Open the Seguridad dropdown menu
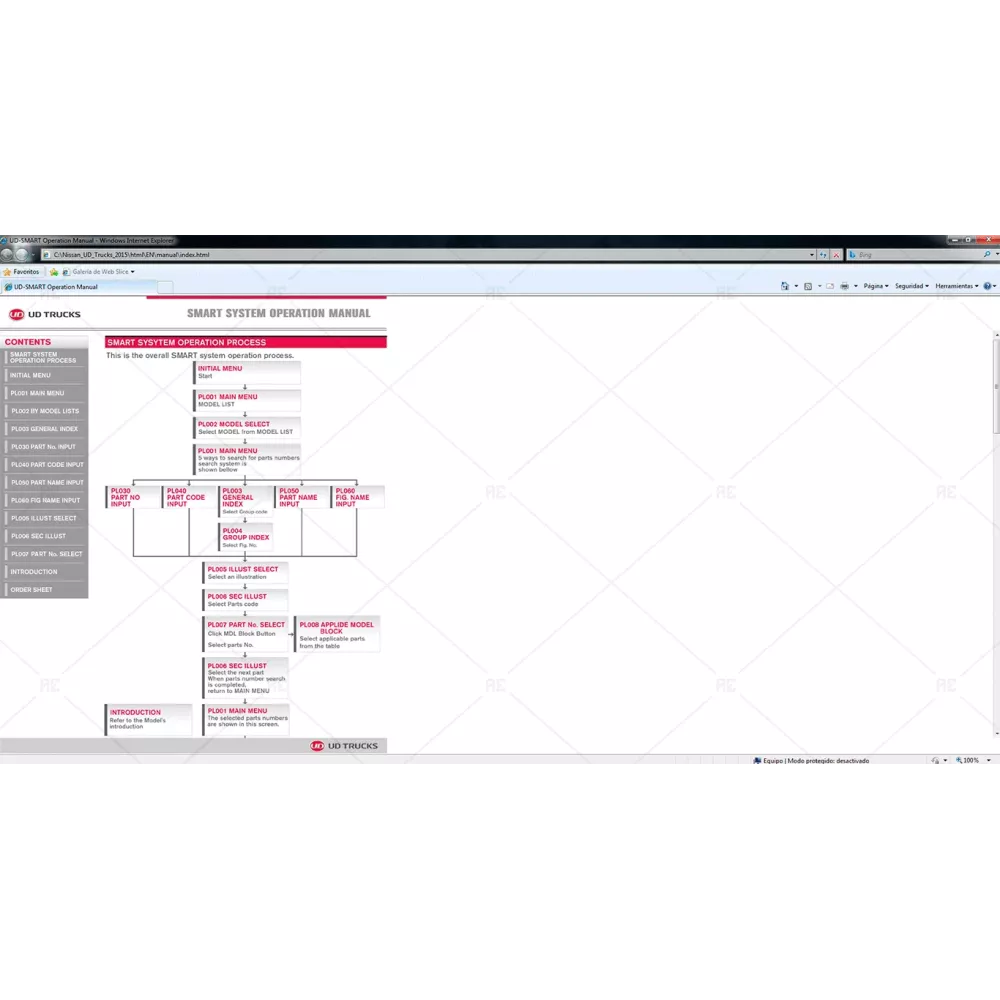Image resolution: width=1000 pixels, height=1000 pixels. click(911, 286)
